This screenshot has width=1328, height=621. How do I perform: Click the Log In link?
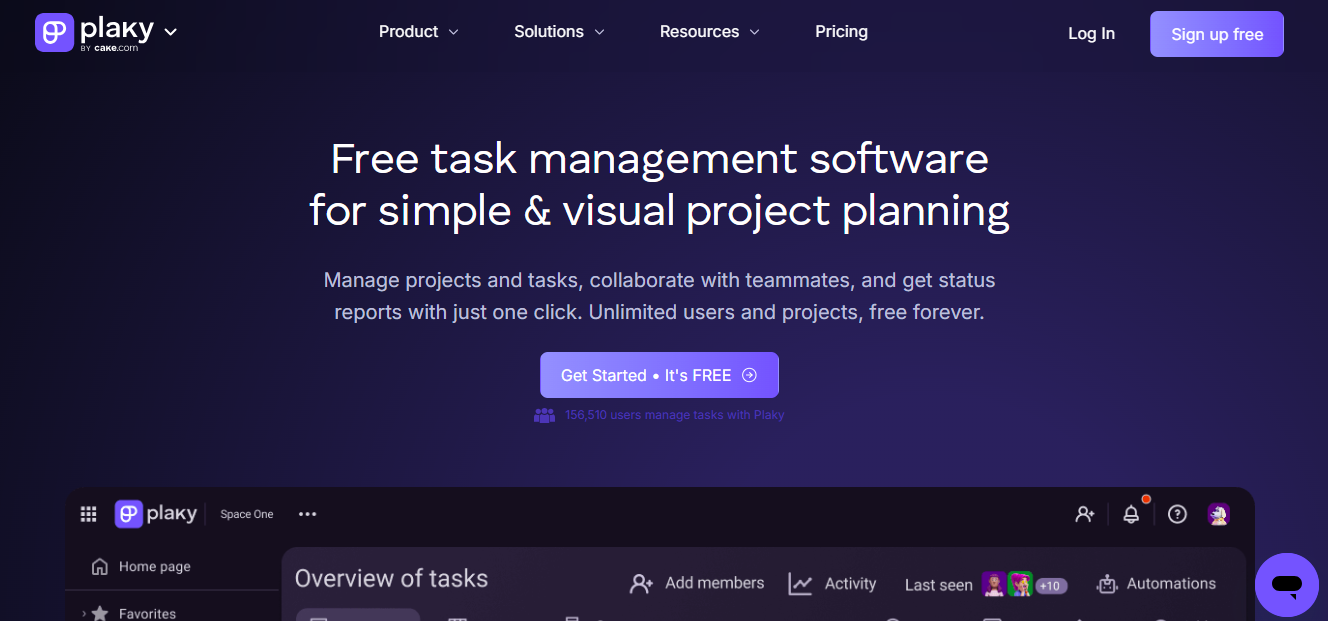tap(1091, 34)
